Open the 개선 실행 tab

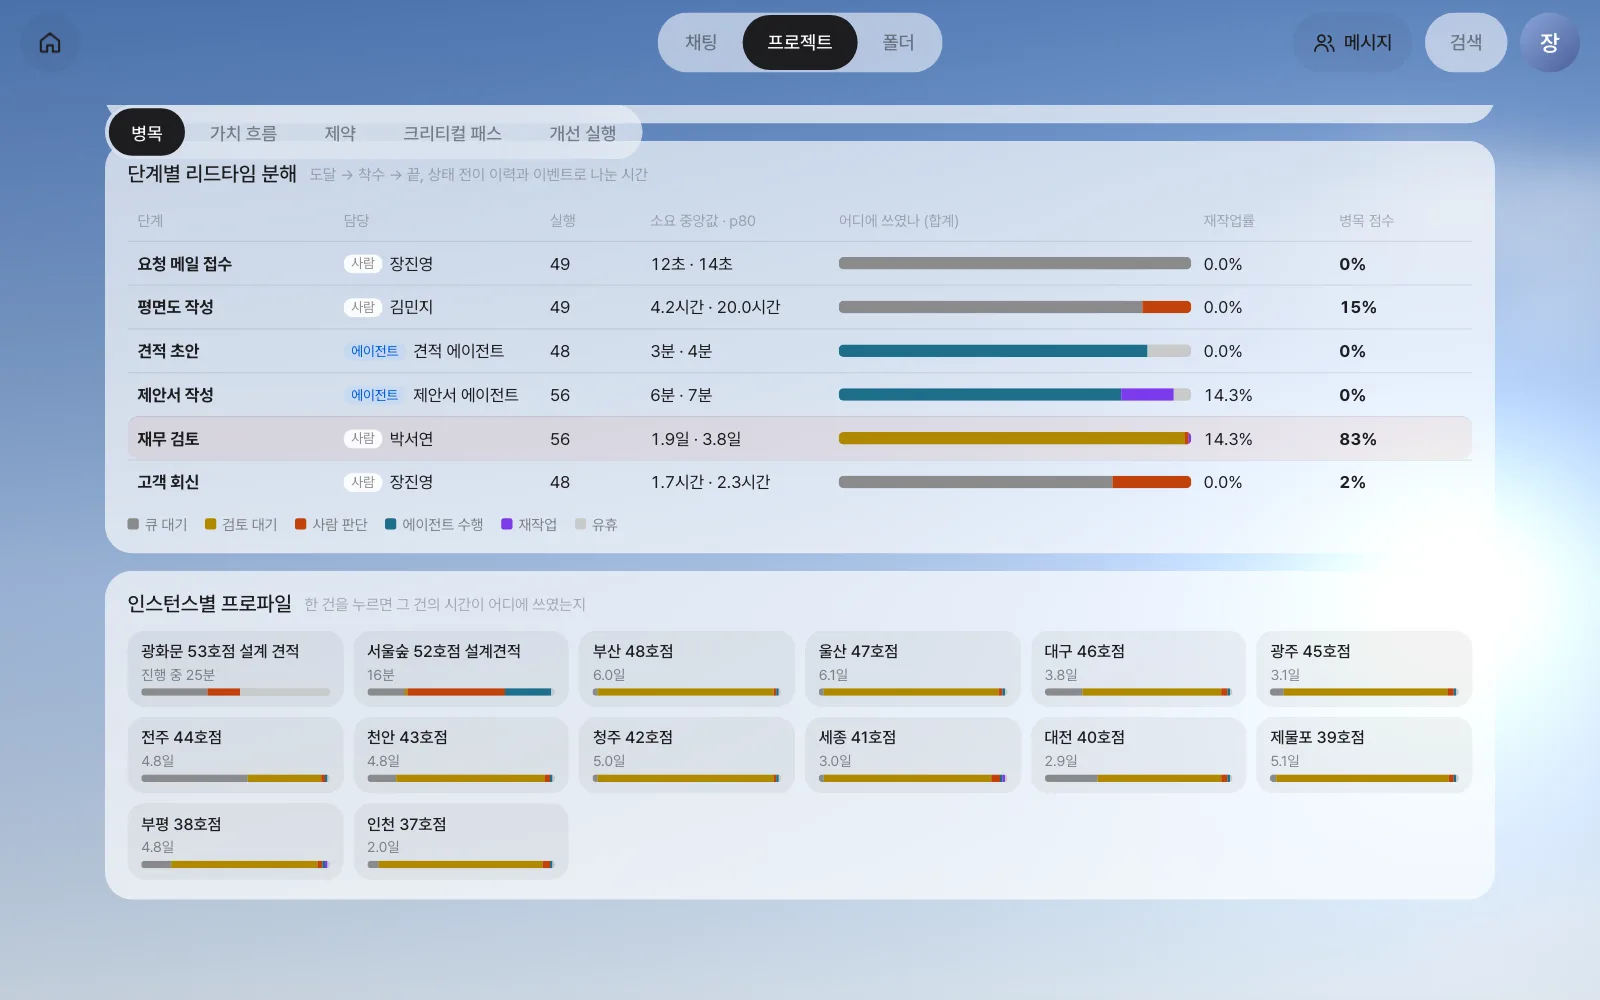pyautogui.click(x=582, y=133)
